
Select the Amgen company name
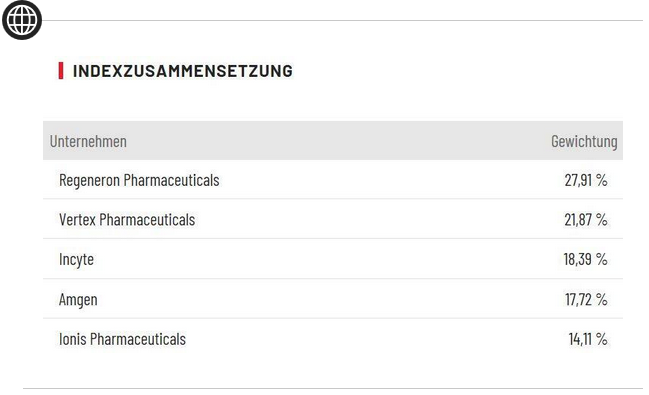[x=78, y=299]
